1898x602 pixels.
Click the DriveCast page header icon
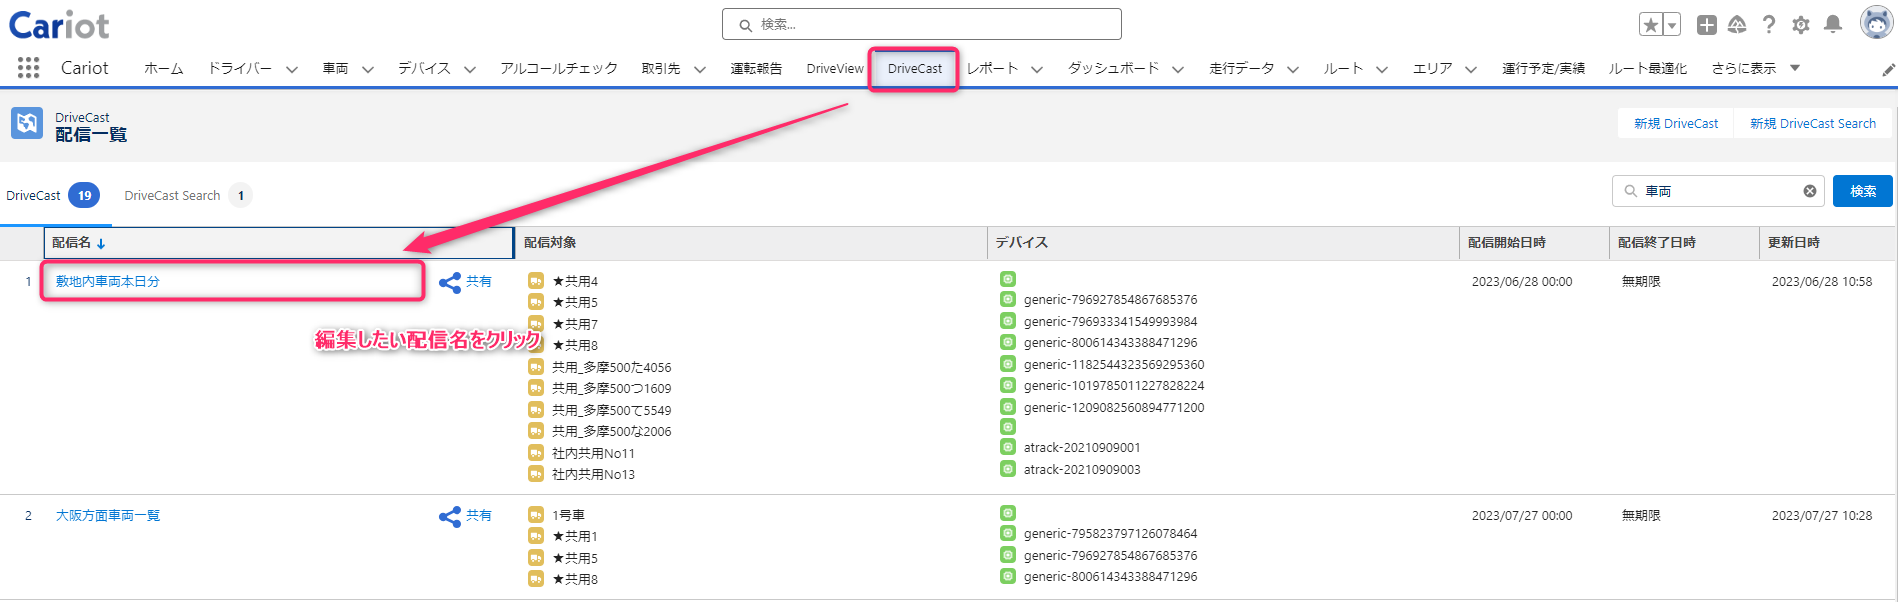coord(27,123)
